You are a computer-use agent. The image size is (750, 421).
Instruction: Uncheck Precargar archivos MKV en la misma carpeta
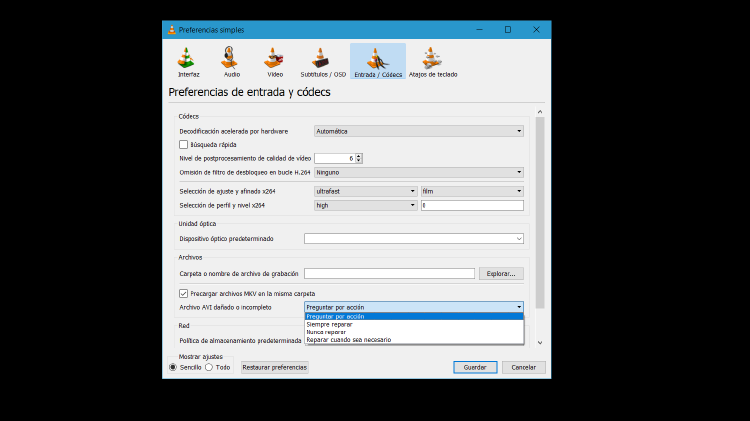click(183, 293)
